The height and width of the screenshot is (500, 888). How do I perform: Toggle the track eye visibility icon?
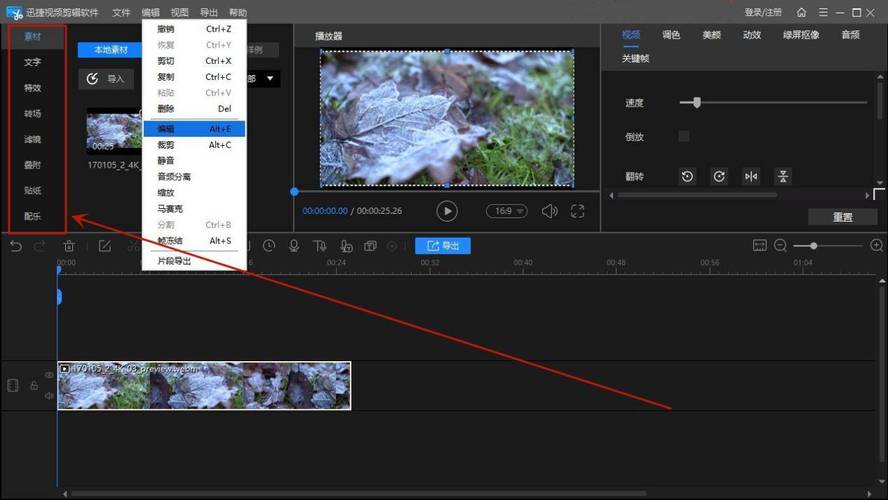[x=49, y=375]
